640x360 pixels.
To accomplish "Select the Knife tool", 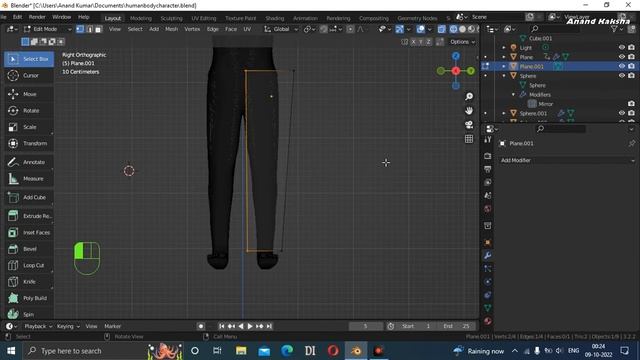I will pos(29,282).
